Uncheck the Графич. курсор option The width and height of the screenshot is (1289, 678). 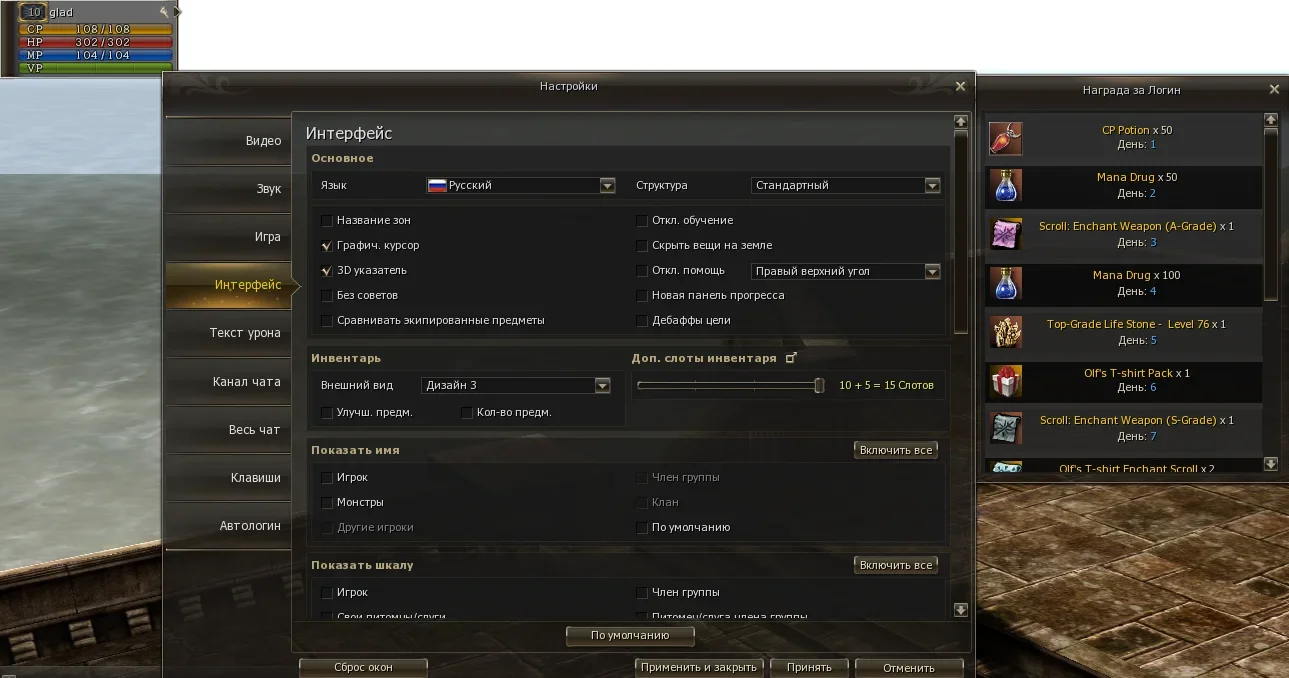click(326, 245)
